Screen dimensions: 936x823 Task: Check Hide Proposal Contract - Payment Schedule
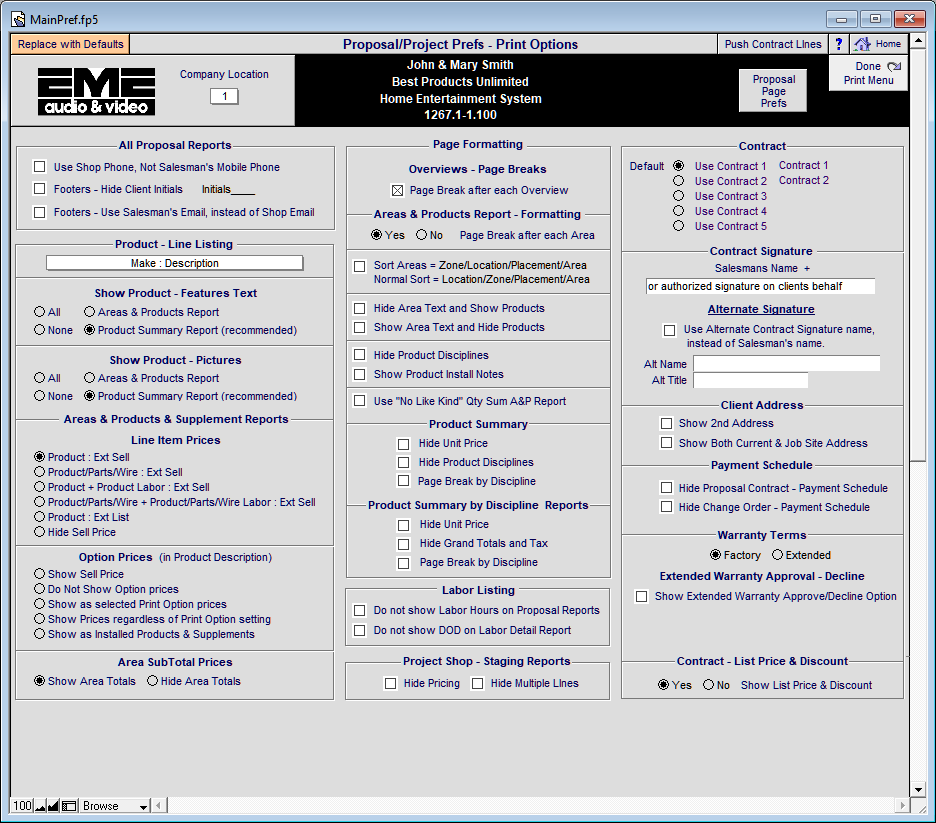[x=667, y=488]
